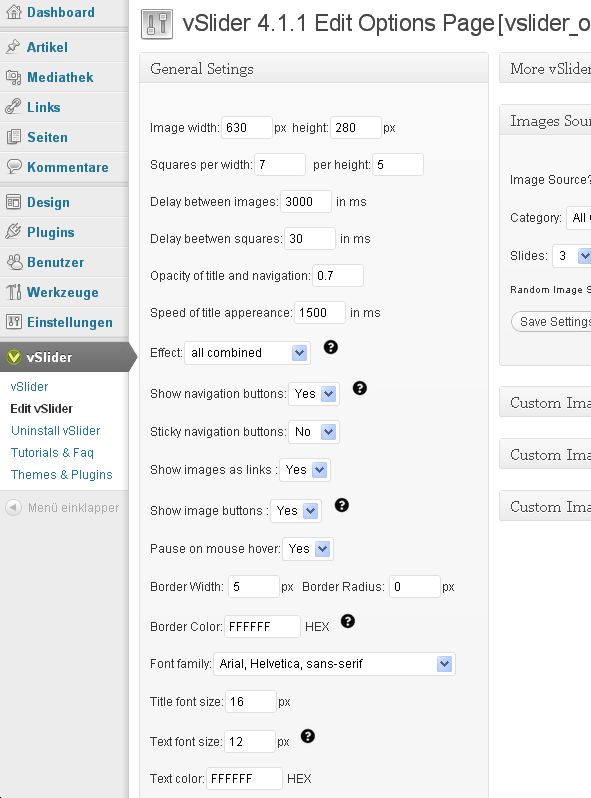This screenshot has width=591, height=798.
Task: Click the Image width field
Action: click(247, 128)
